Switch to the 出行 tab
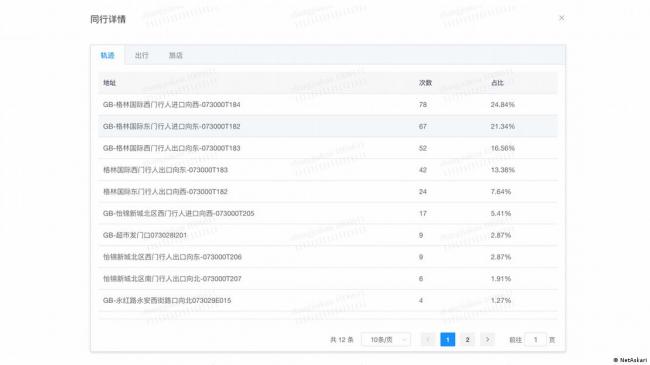The image size is (650, 365). point(141,55)
